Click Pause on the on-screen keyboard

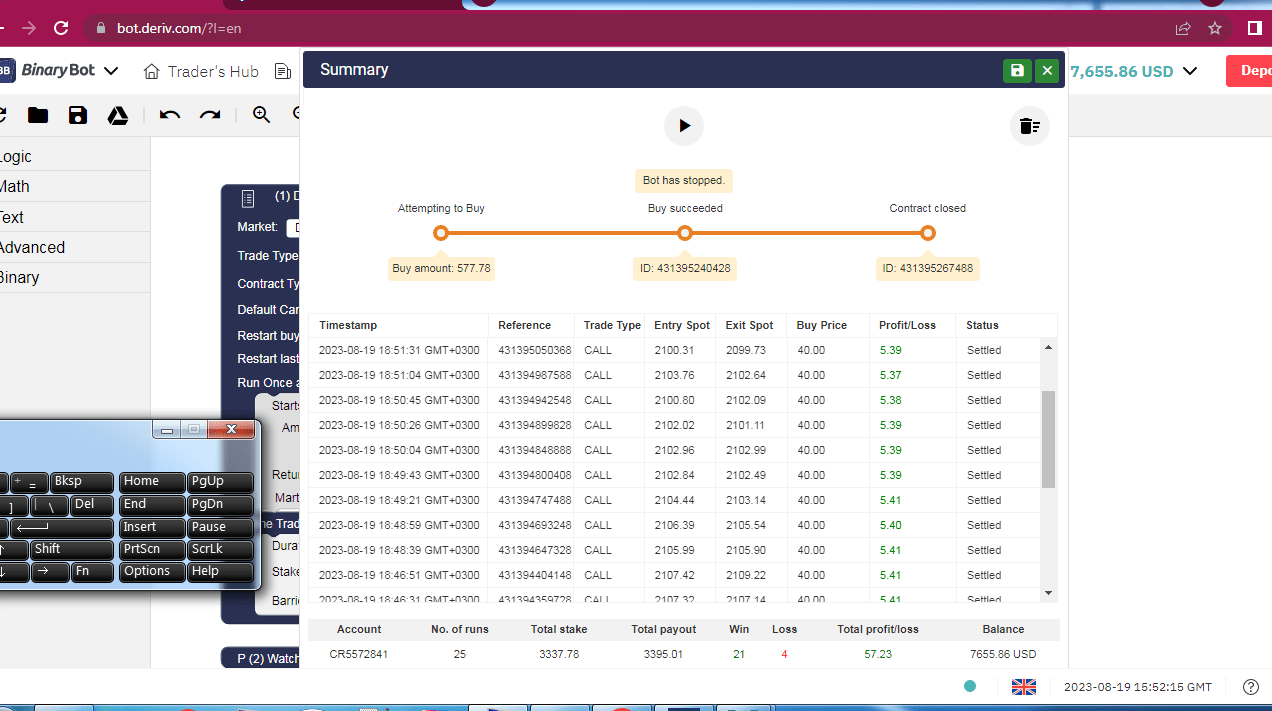pos(220,528)
